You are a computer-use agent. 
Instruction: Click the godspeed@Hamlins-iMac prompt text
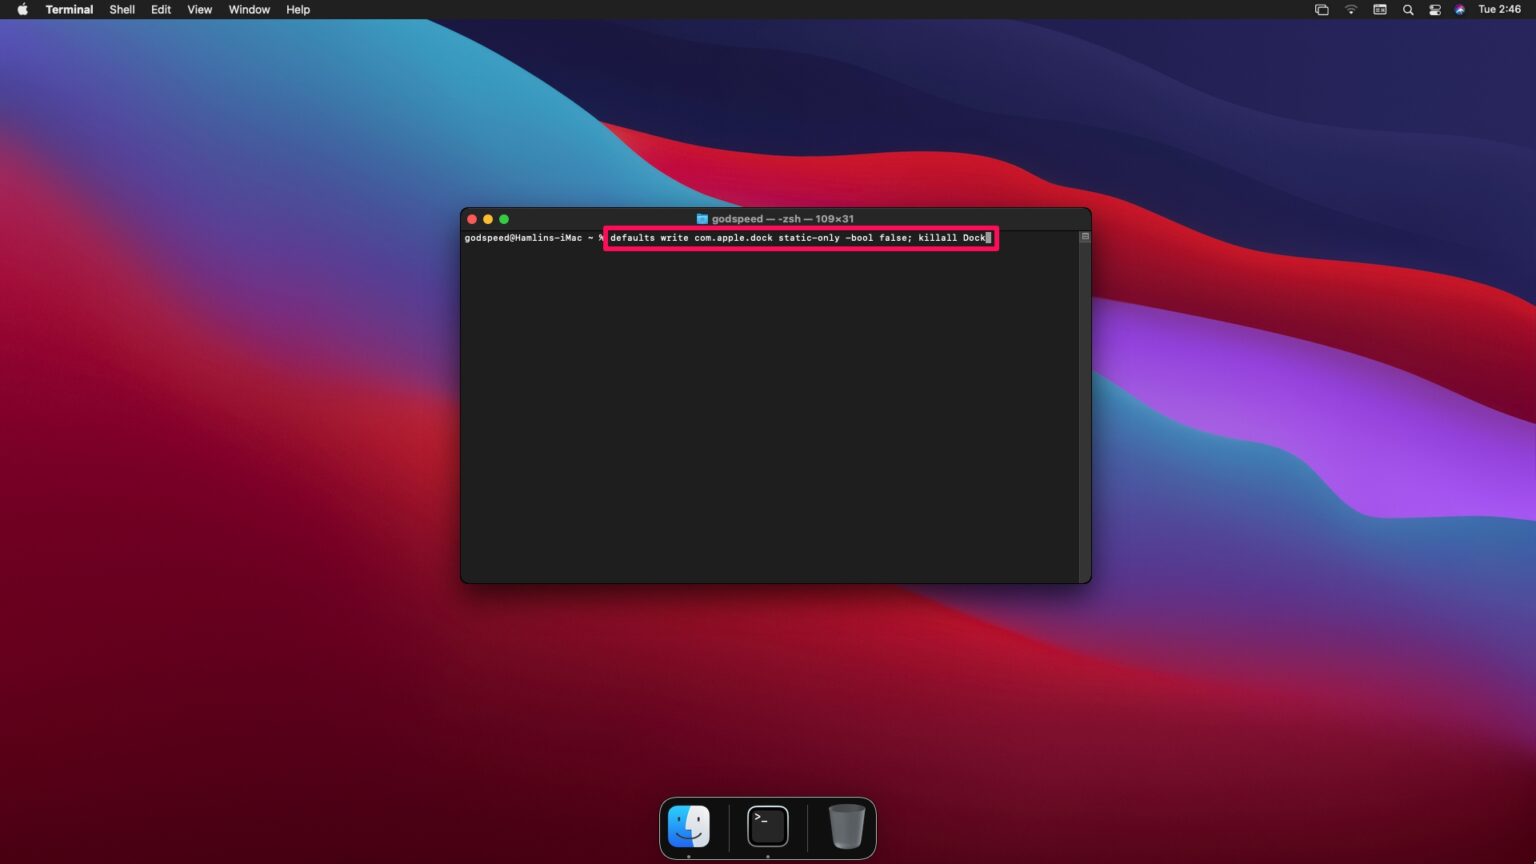pyautogui.click(x=523, y=238)
